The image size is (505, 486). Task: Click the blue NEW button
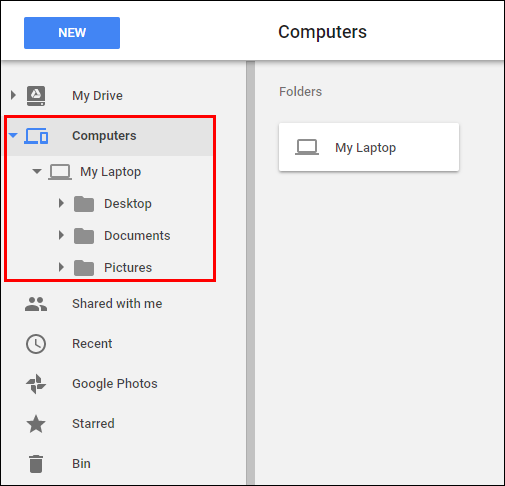click(x=72, y=33)
